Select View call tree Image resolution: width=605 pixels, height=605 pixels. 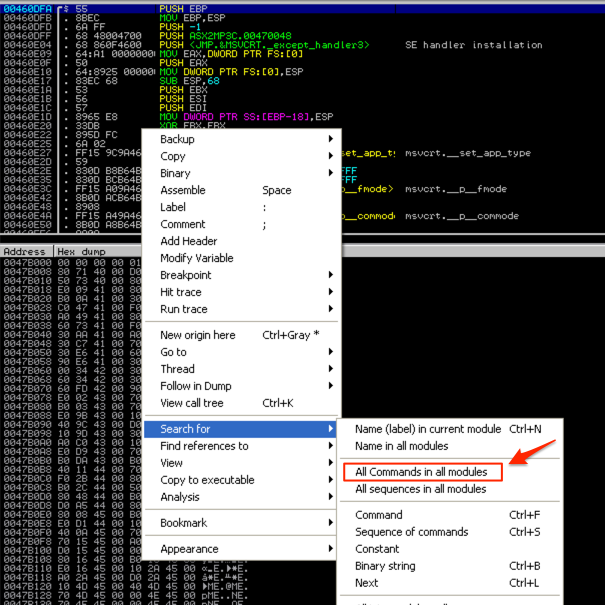[241, 402]
